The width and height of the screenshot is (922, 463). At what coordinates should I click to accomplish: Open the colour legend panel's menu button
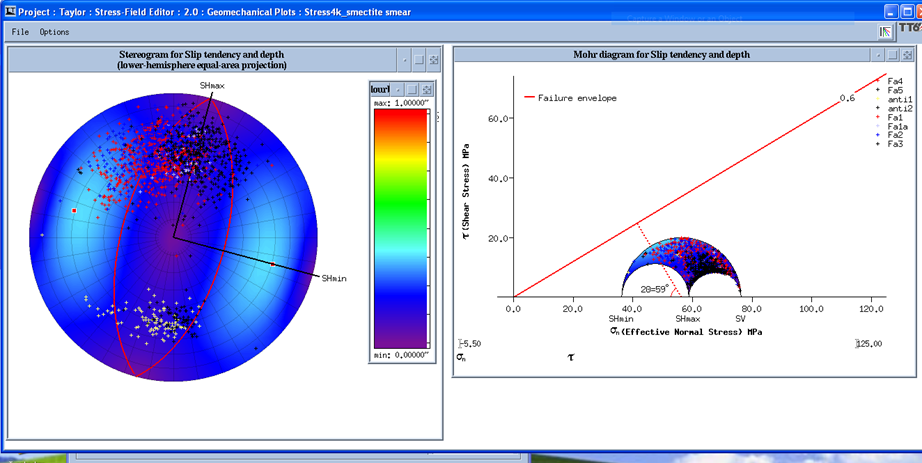click(399, 89)
